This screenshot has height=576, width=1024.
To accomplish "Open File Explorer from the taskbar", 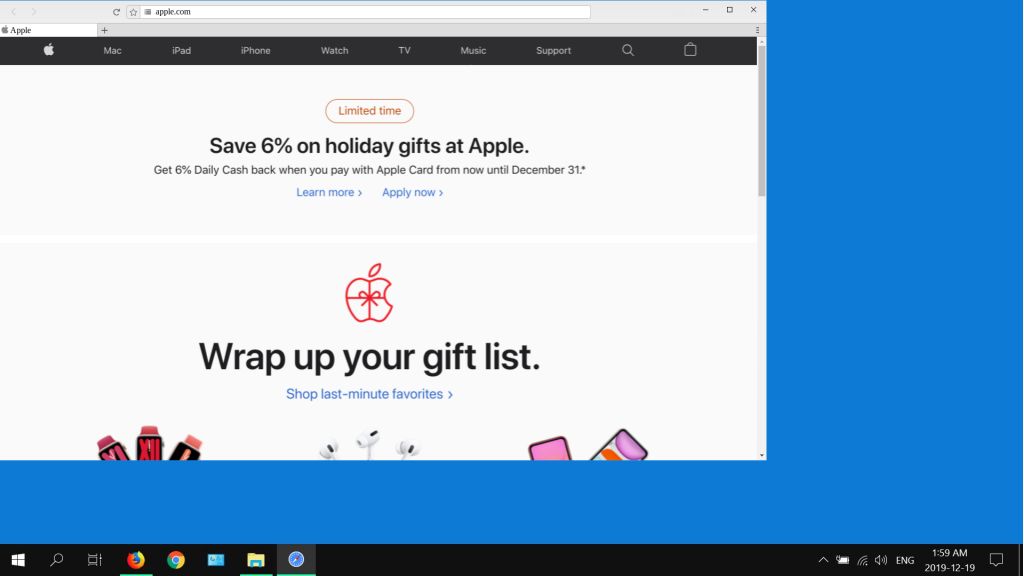I will tap(256, 560).
